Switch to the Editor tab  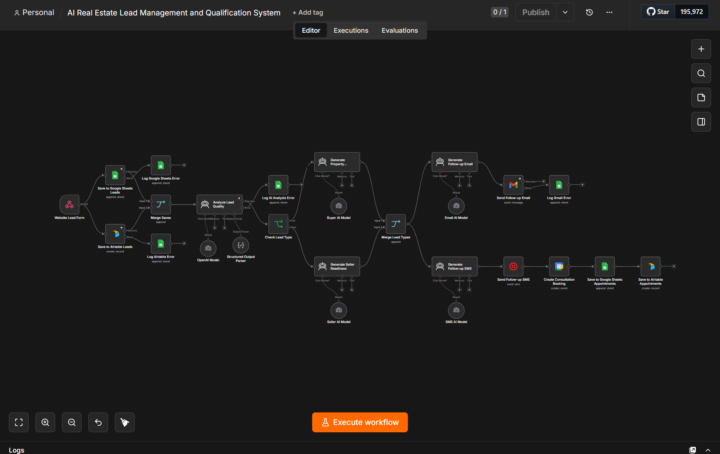[311, 30]
